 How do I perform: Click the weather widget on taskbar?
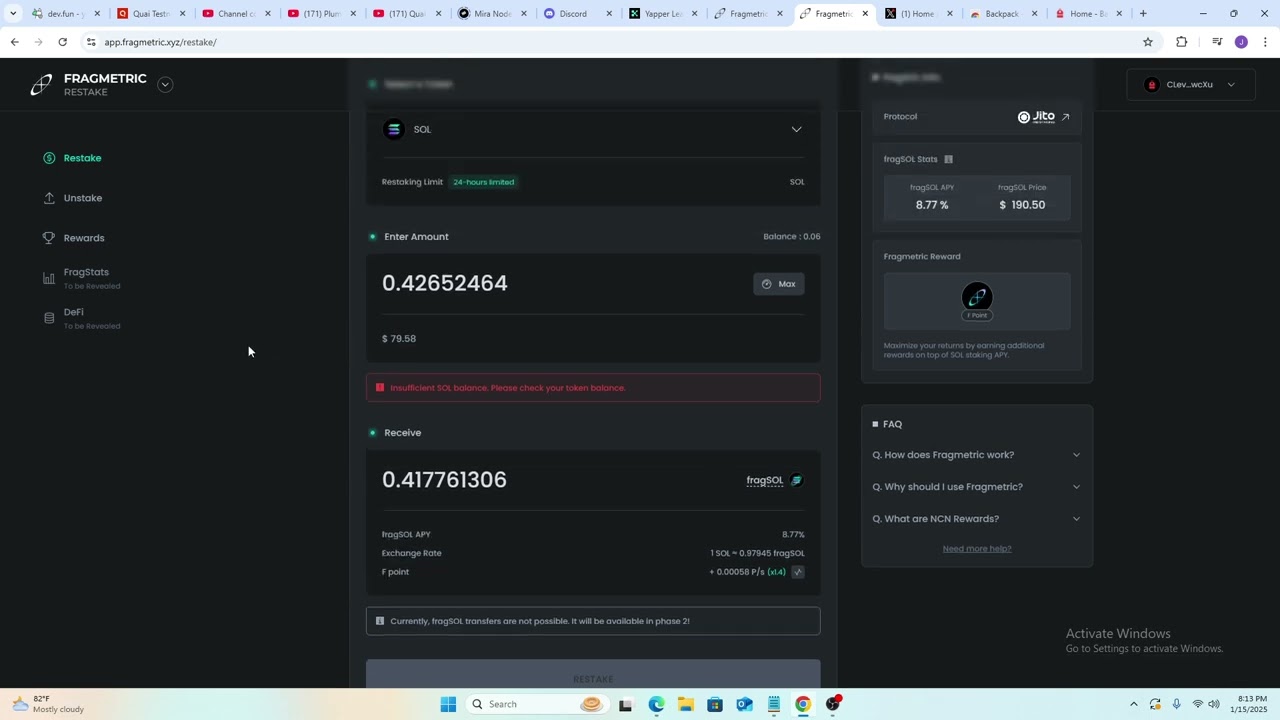pyautogui.click(x=47, y=704)
